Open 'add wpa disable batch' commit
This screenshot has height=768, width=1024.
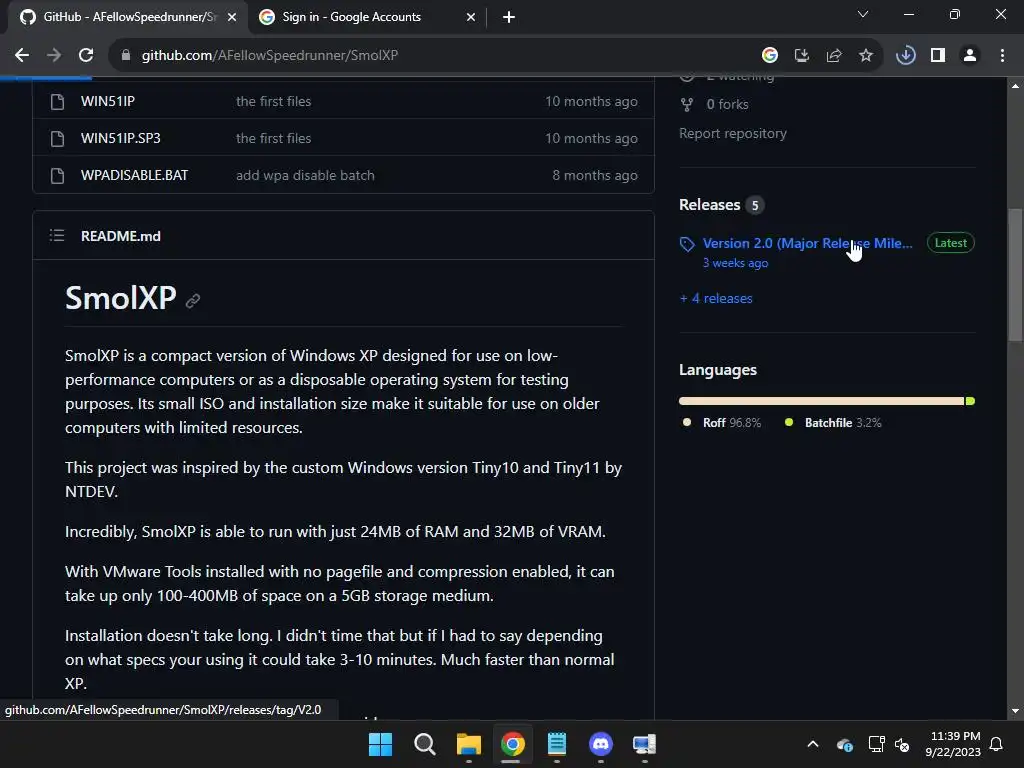[x=305, y=176]
